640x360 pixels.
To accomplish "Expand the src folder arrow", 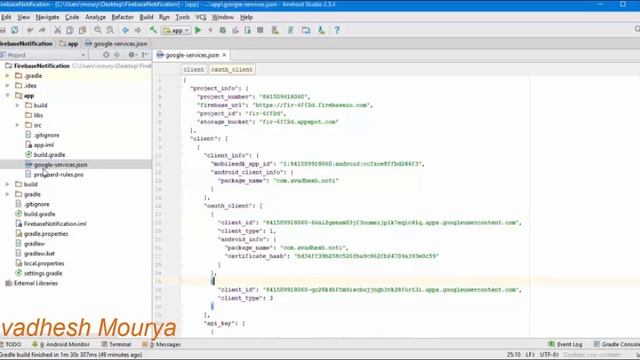I will point(18,125).
